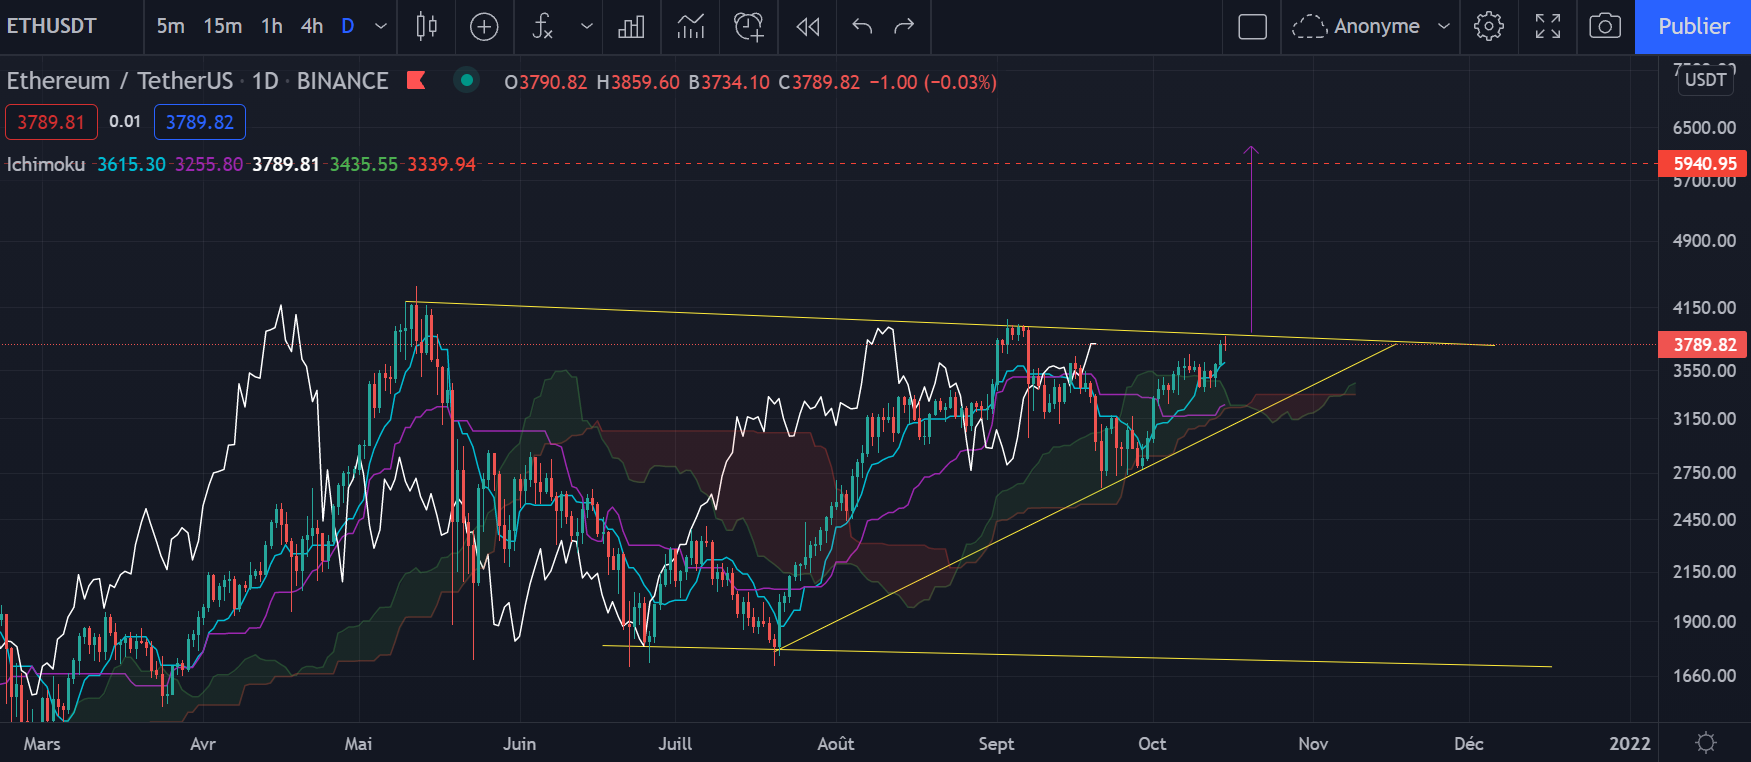Undo the last chart action
This screenshot has height=762, width=1751.
[x=862, y=27]
